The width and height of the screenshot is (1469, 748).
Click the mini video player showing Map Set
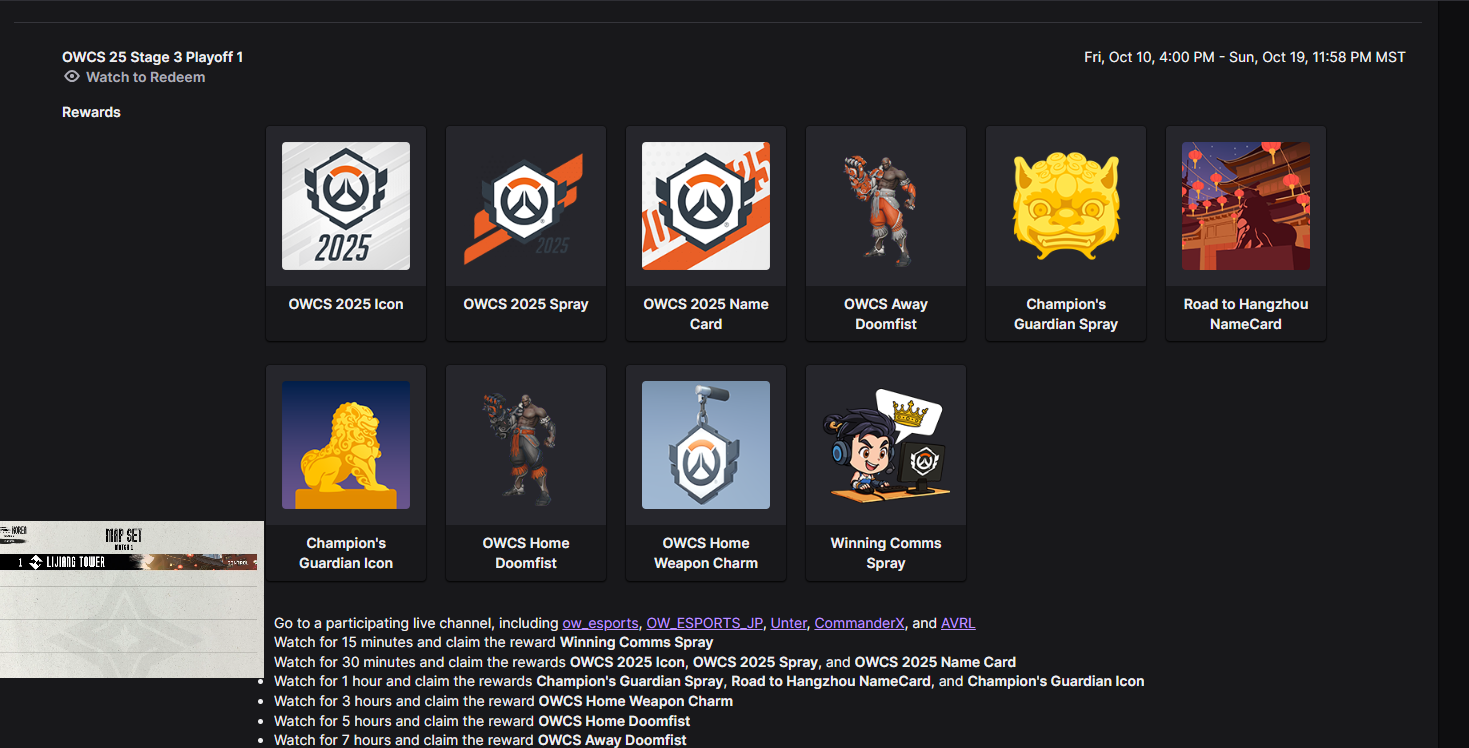(x=132, y=599)
